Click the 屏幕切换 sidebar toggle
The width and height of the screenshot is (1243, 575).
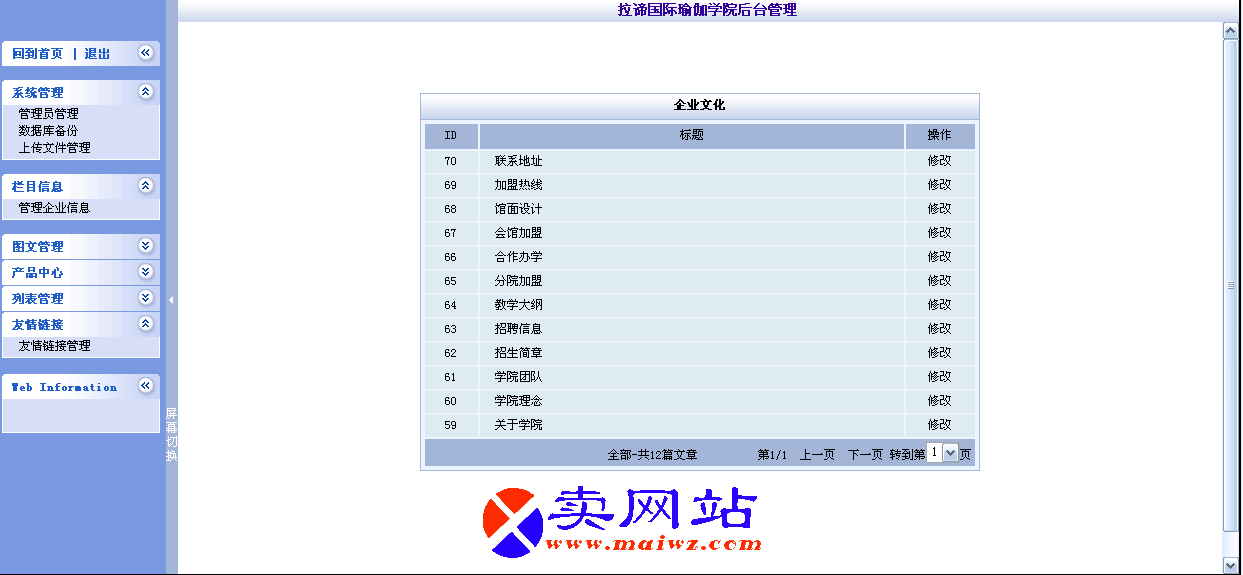[171, 435]
